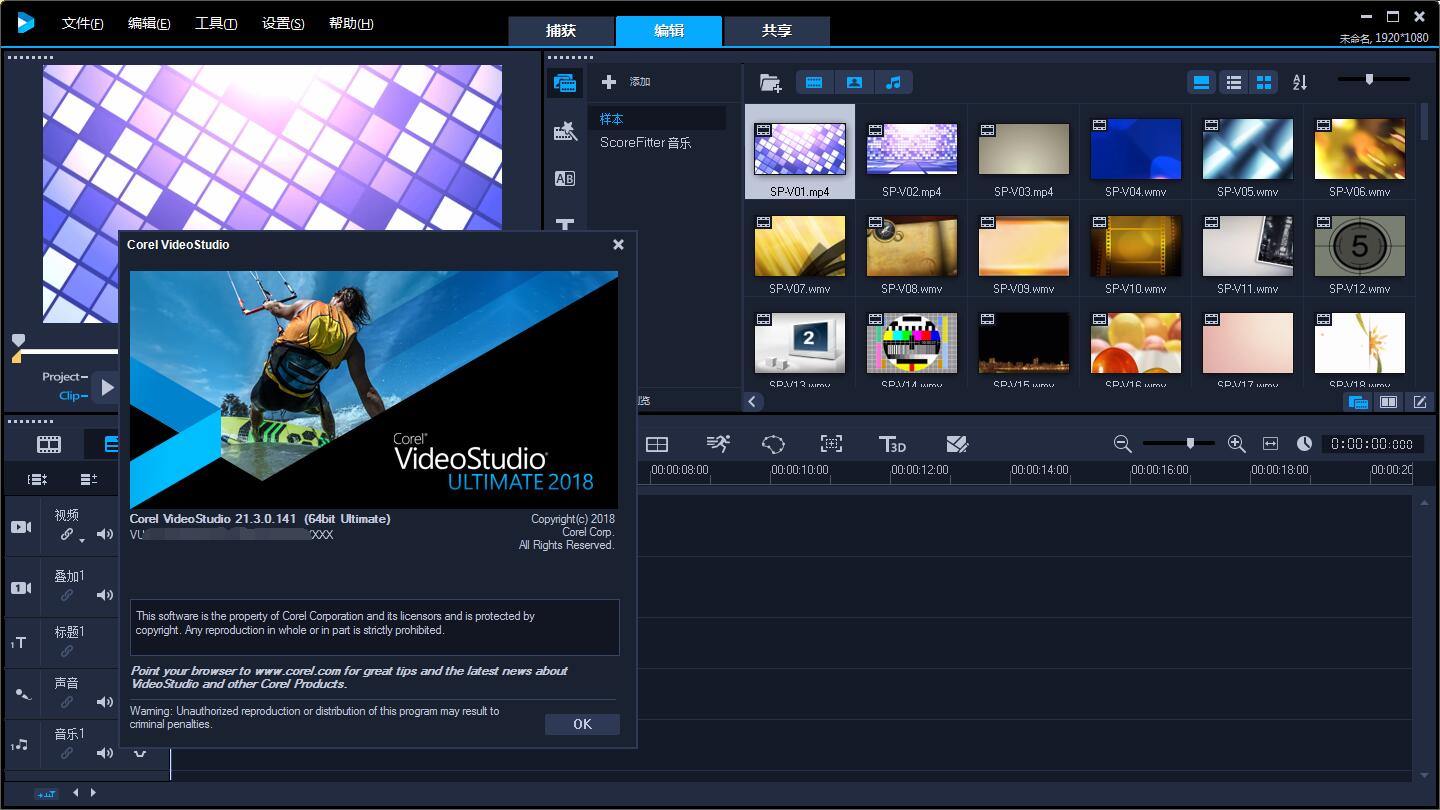This screenshot has width=1440, height=810.
Task: Select the 样本 library folder
Action: [x=657, y=118]
